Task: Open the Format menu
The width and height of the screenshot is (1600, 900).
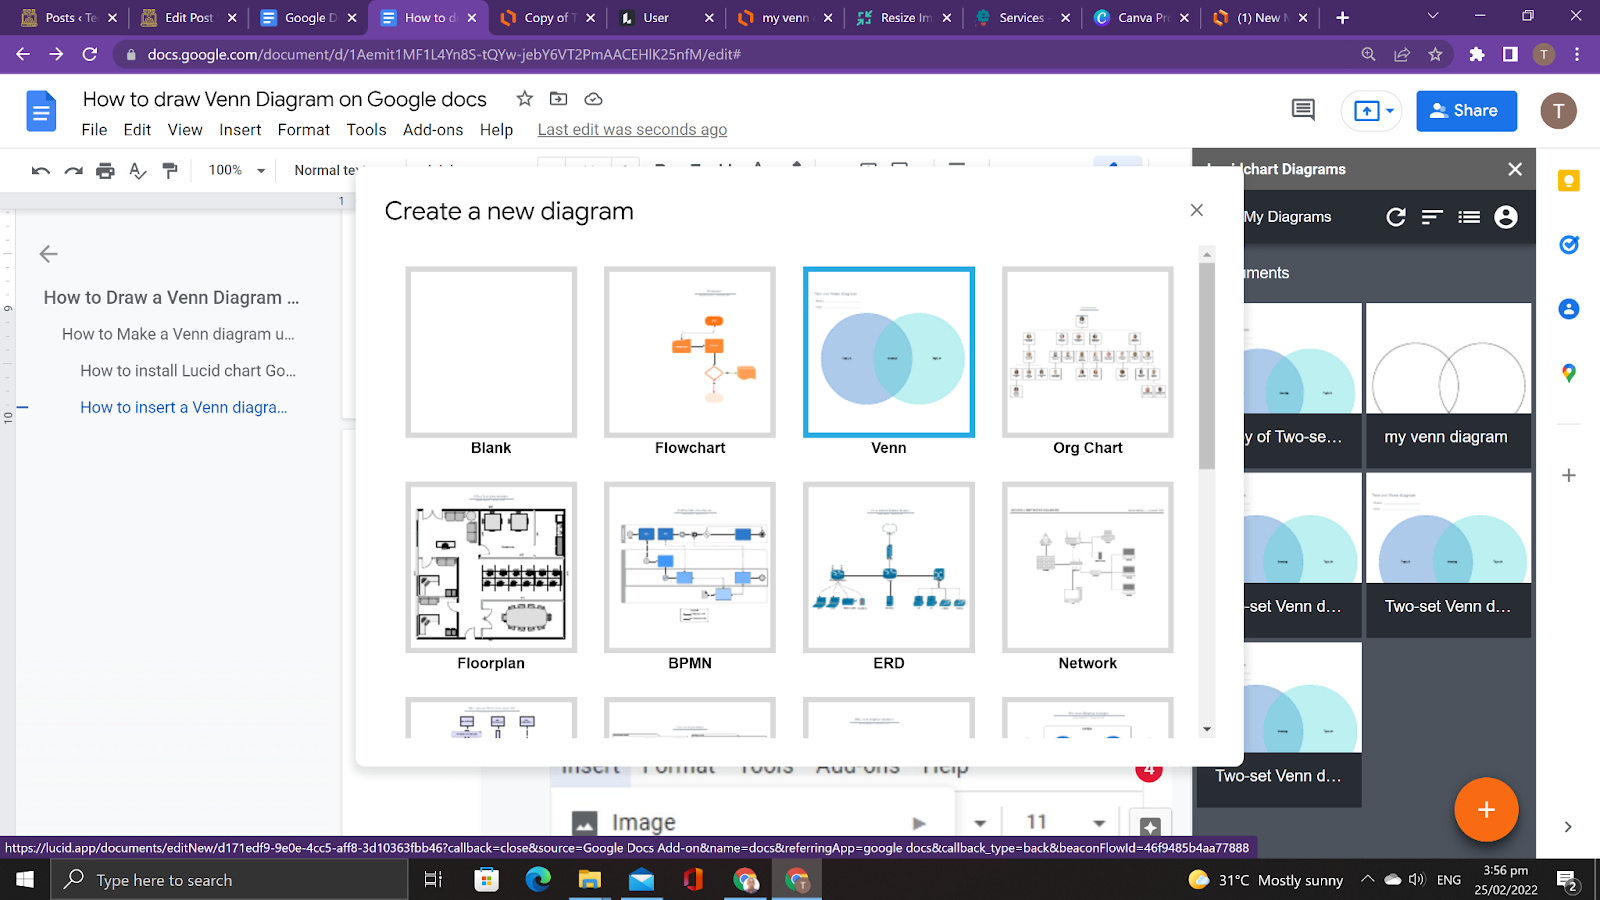Action: point(304,130)
